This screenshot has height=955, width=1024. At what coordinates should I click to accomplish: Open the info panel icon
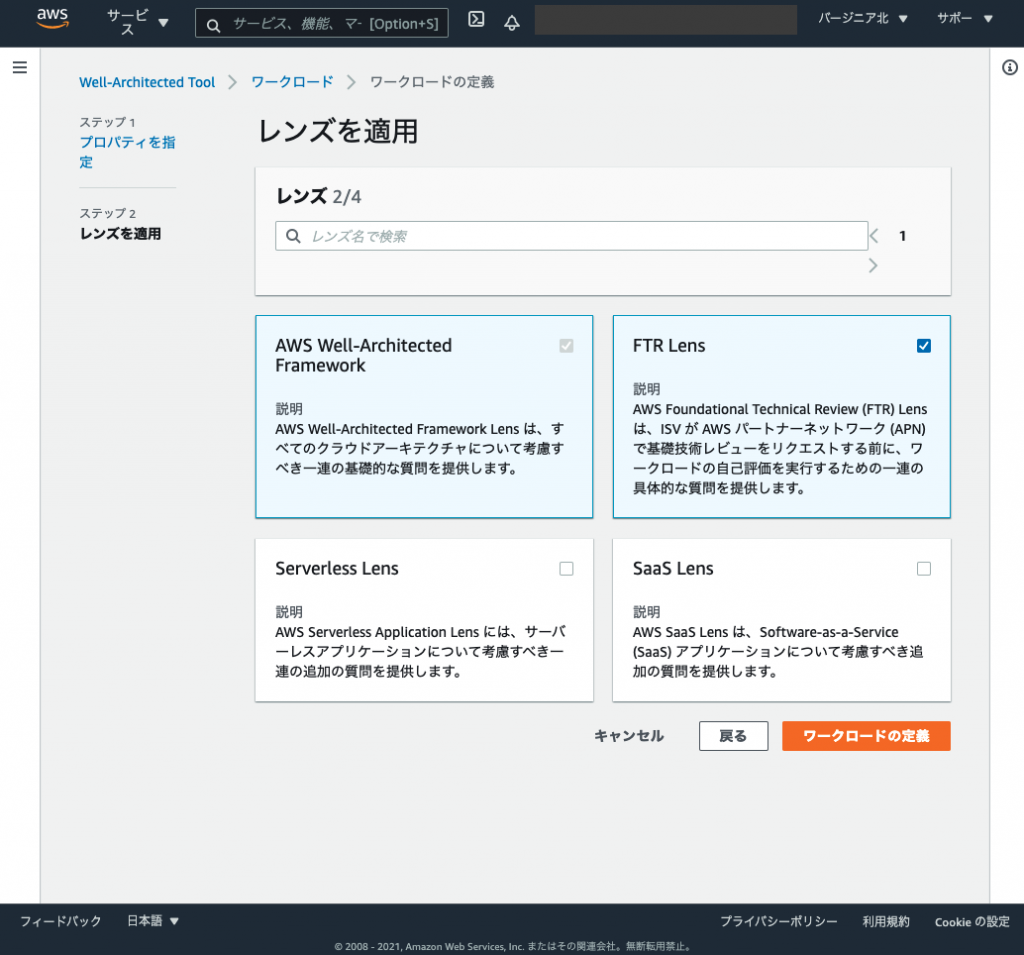(x=1010, y=67)
